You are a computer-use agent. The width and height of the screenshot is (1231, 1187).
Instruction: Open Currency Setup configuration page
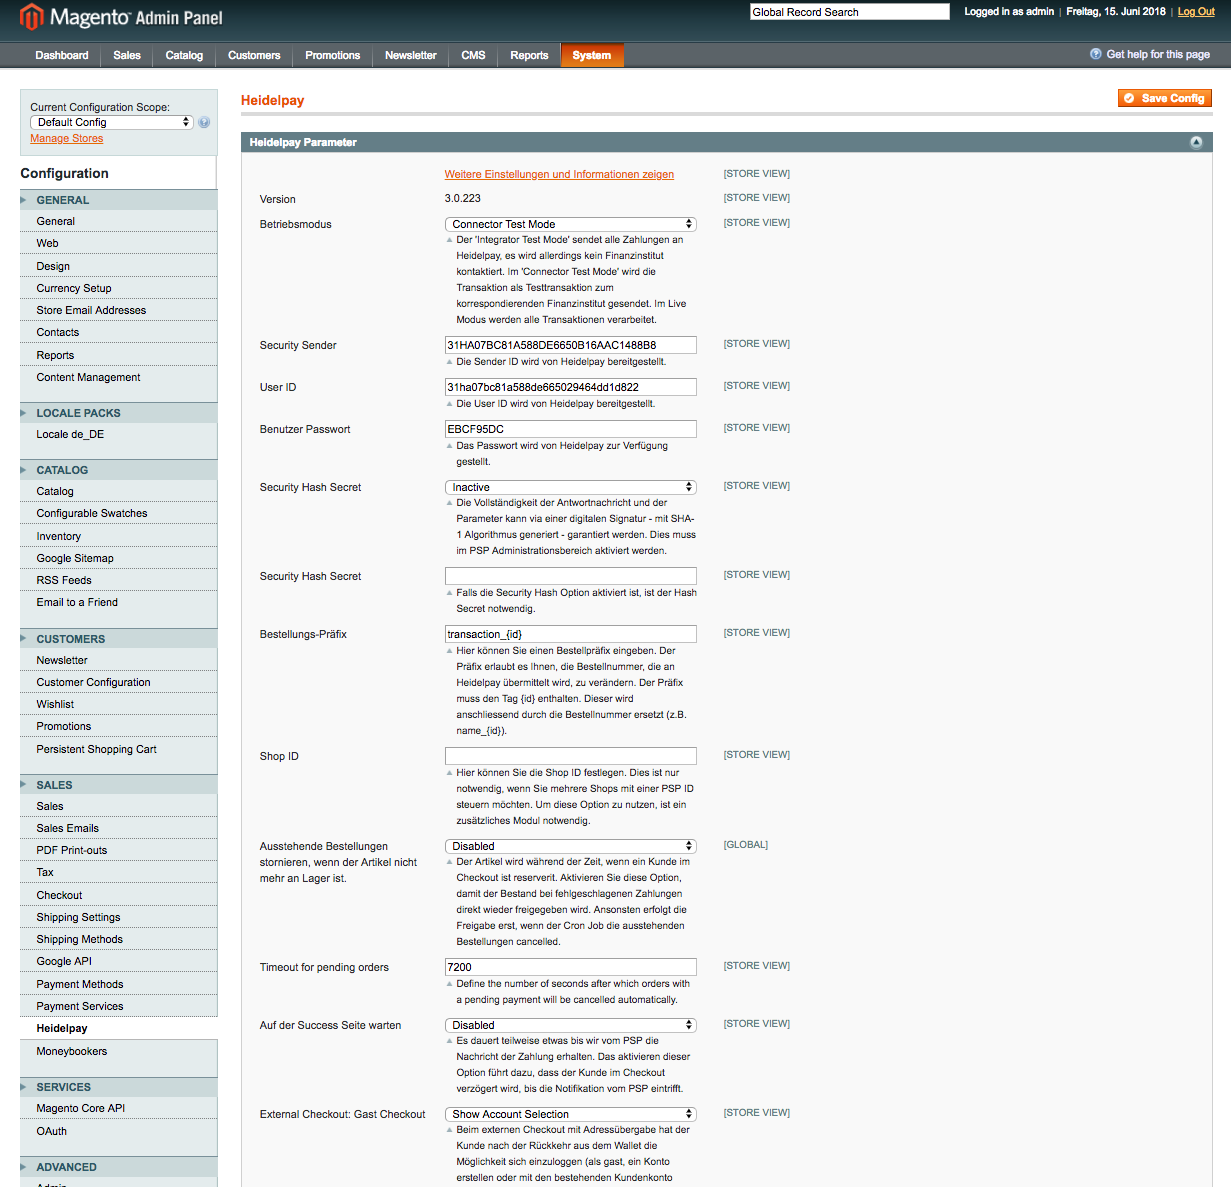119,288
